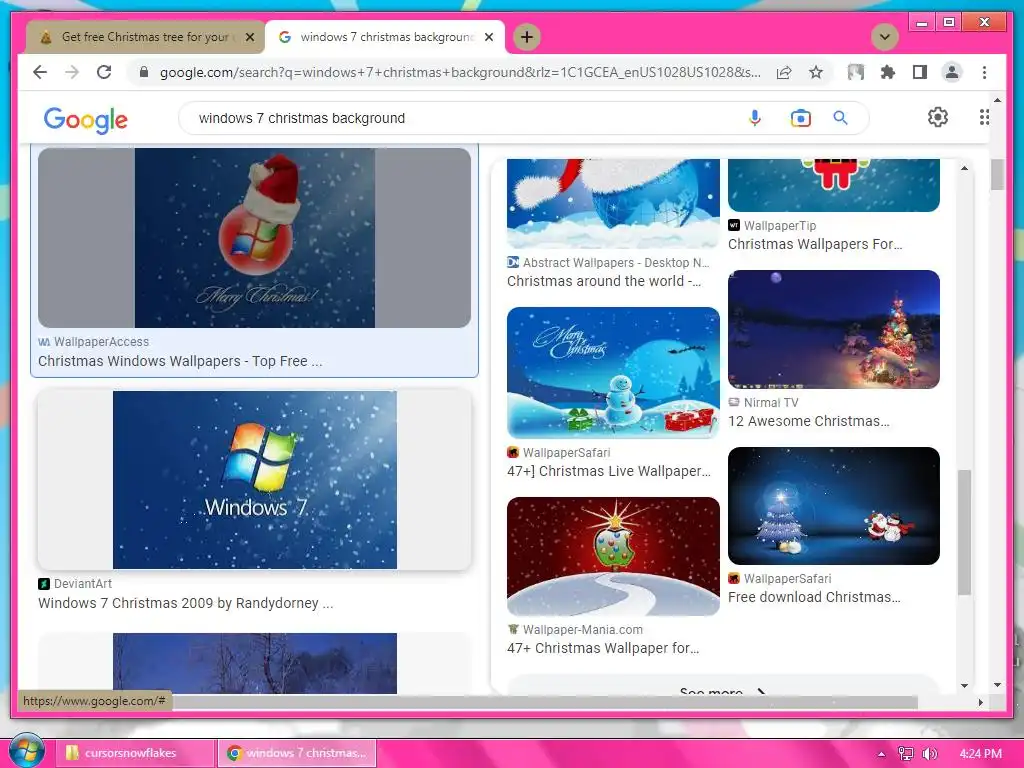Open Christmas around the world result
1024x768 pixels.
[x=604, y=281]
